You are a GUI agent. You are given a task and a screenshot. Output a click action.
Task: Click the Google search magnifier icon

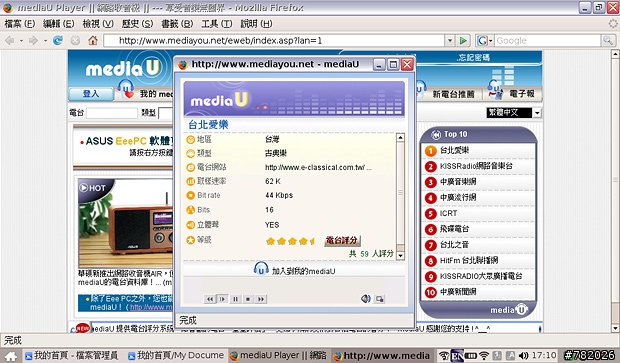(608, 40)
